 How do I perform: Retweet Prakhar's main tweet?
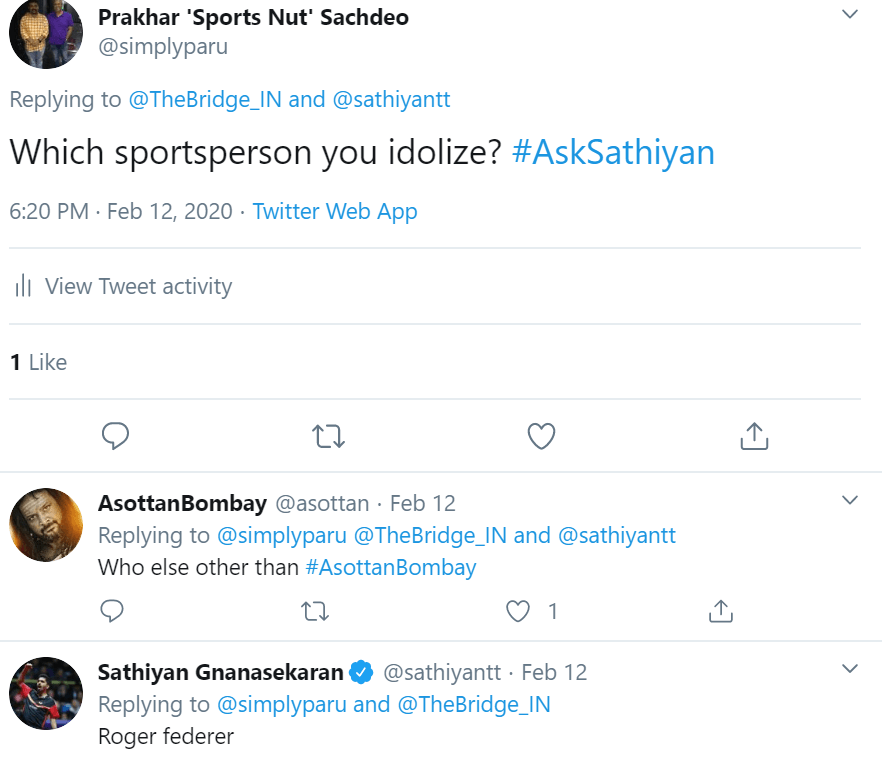329,436
